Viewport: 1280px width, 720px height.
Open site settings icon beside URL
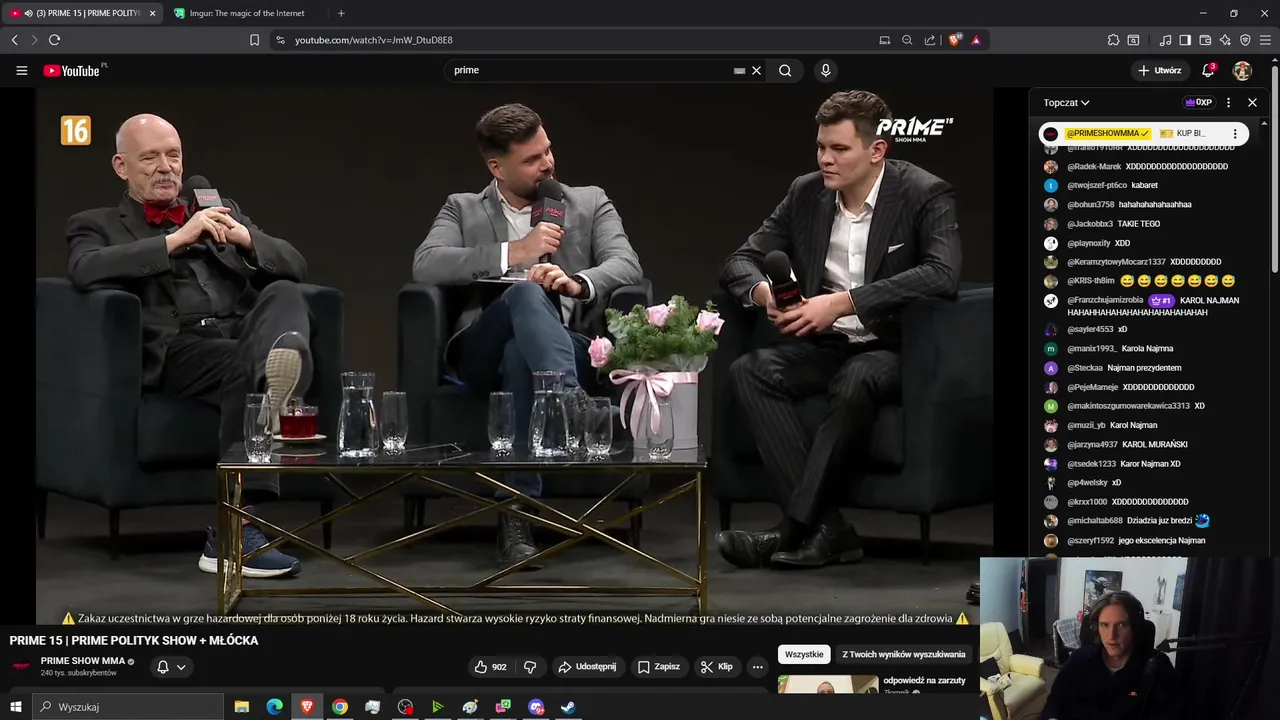(280, 40)
